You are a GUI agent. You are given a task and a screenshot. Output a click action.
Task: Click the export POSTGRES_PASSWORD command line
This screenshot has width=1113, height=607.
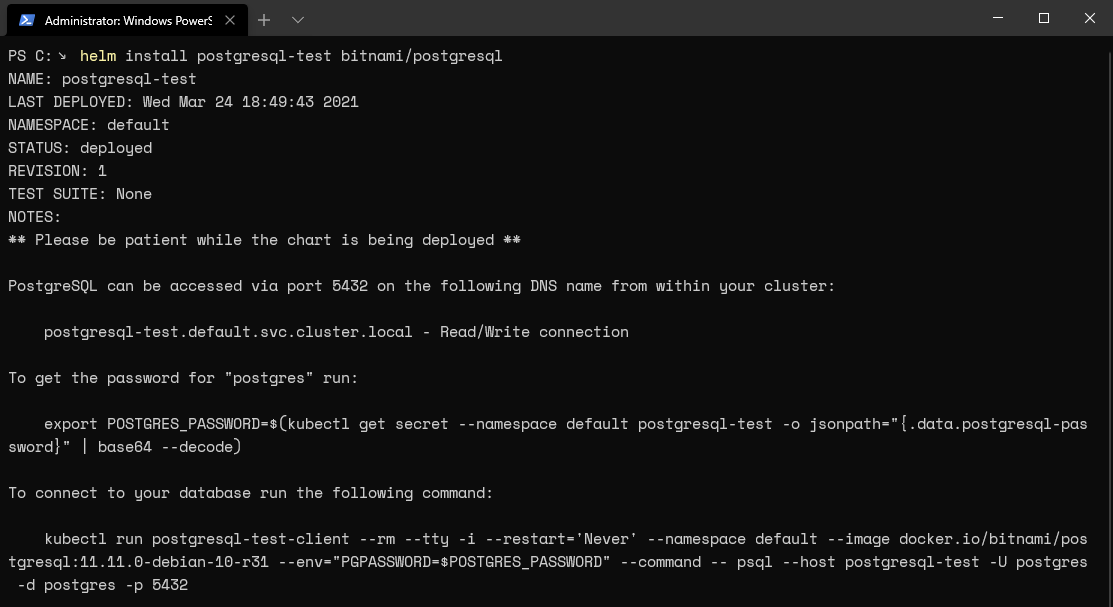pyautogui.click(x=548, y=435)
